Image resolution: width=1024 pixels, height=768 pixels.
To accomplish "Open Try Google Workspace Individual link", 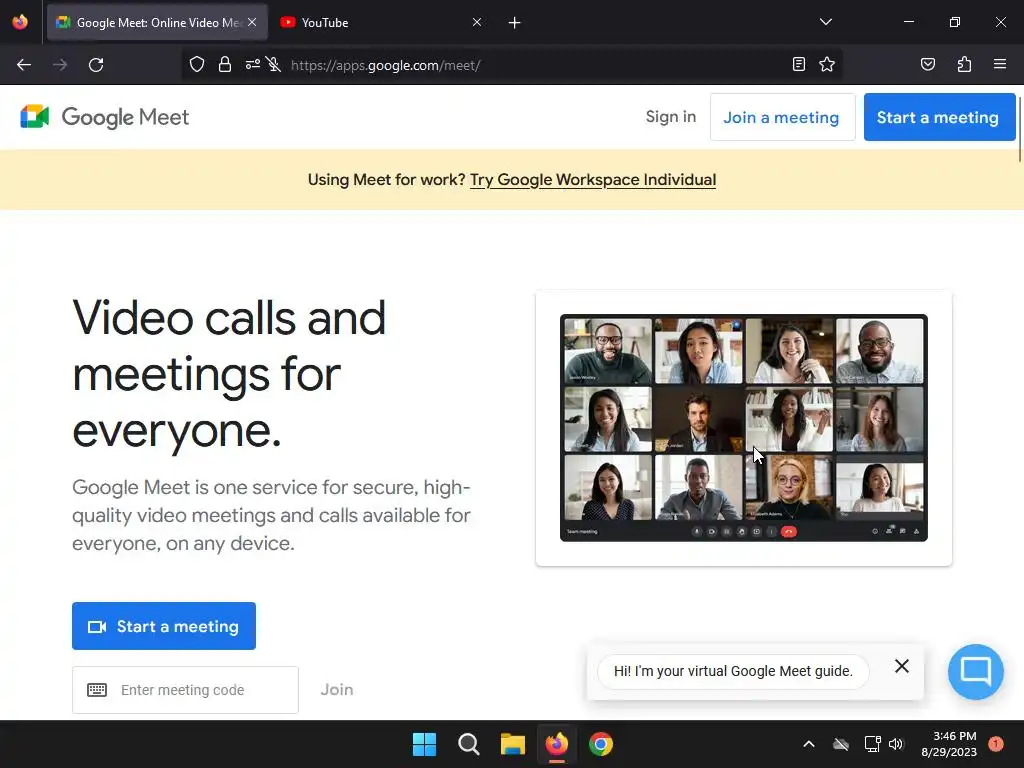I will [593, 180].
